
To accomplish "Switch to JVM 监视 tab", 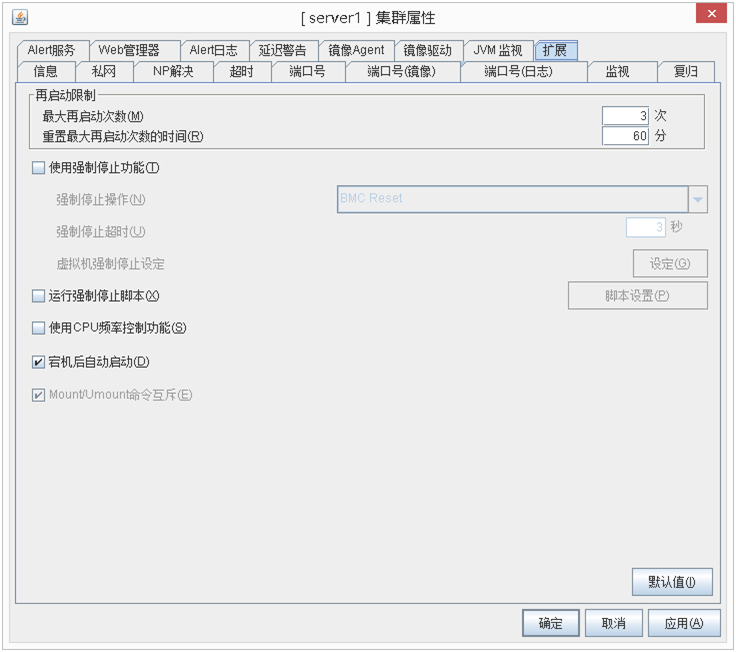I will [x=498, y=50].
